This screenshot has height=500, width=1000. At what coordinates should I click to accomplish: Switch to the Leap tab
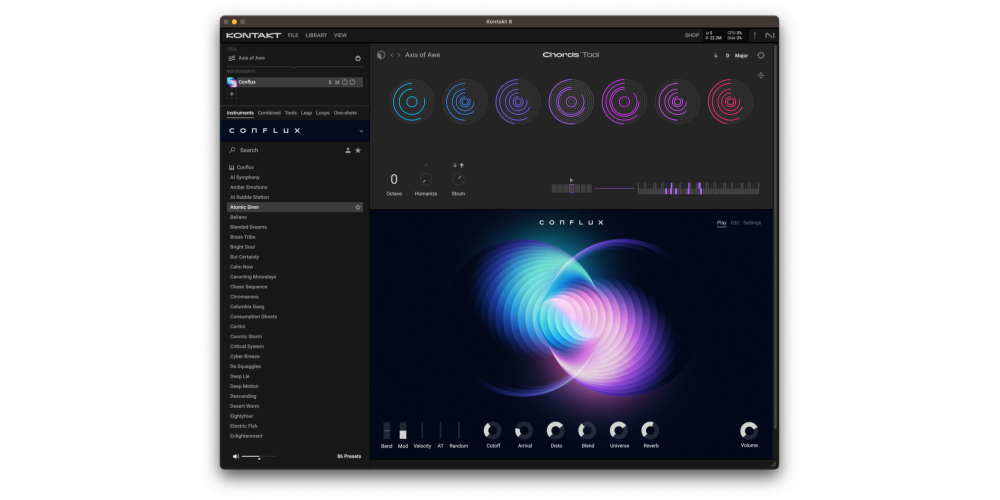pos(306,113)
